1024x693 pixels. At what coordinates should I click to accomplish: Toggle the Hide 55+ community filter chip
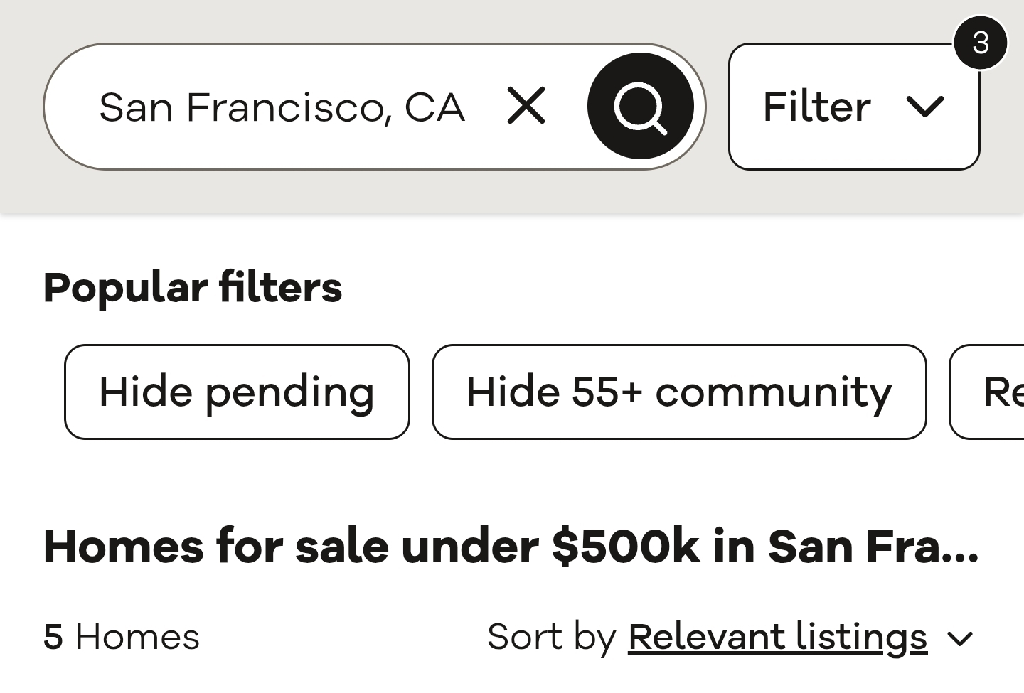679,392
